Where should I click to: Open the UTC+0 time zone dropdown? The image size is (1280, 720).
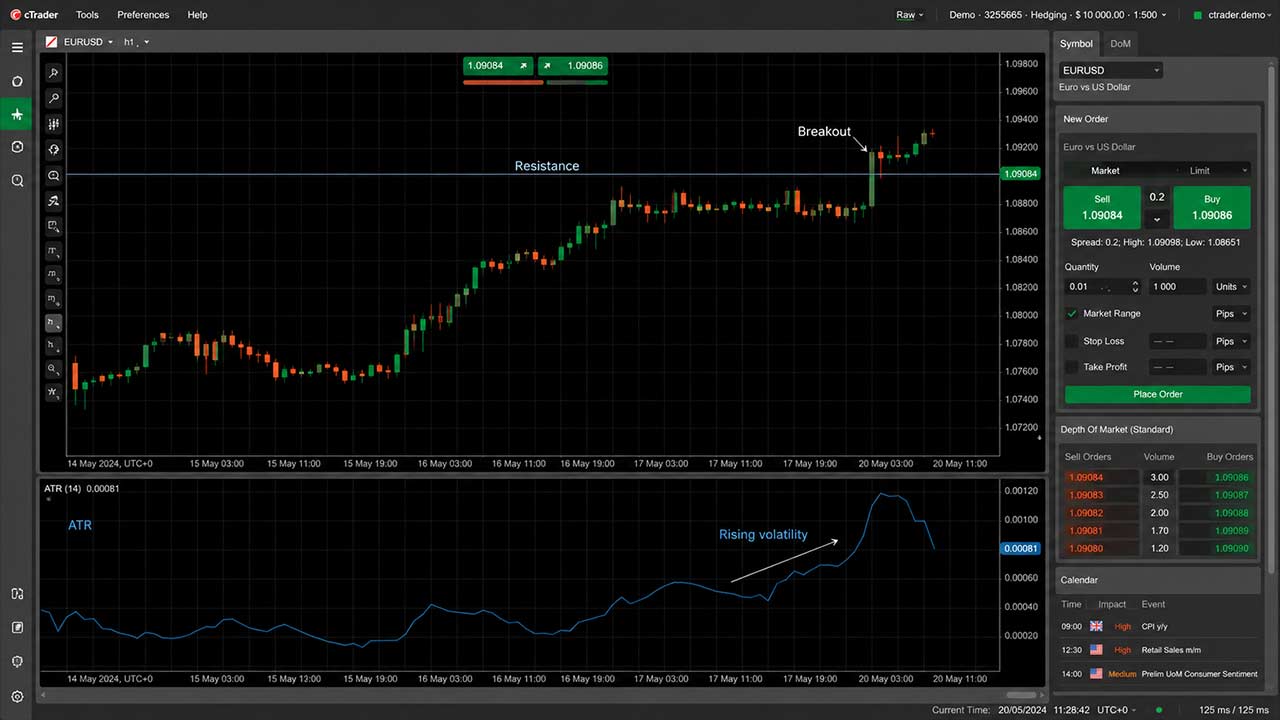(1117, 710)
